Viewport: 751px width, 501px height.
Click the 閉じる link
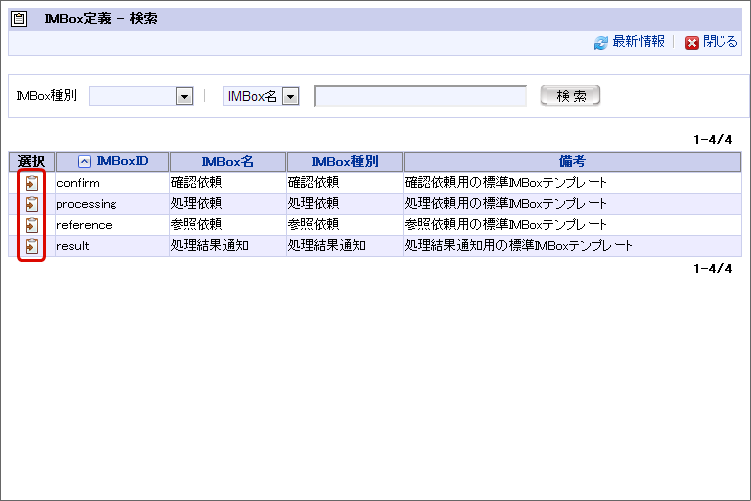pos(720,42)
